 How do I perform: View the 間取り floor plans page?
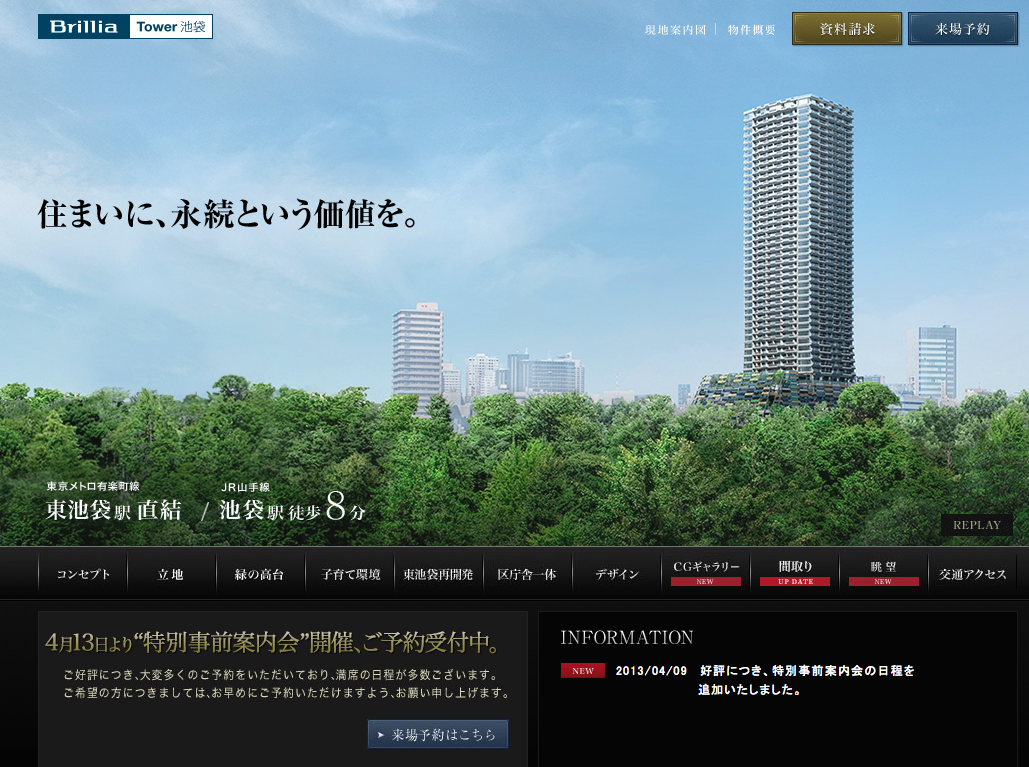795,568
